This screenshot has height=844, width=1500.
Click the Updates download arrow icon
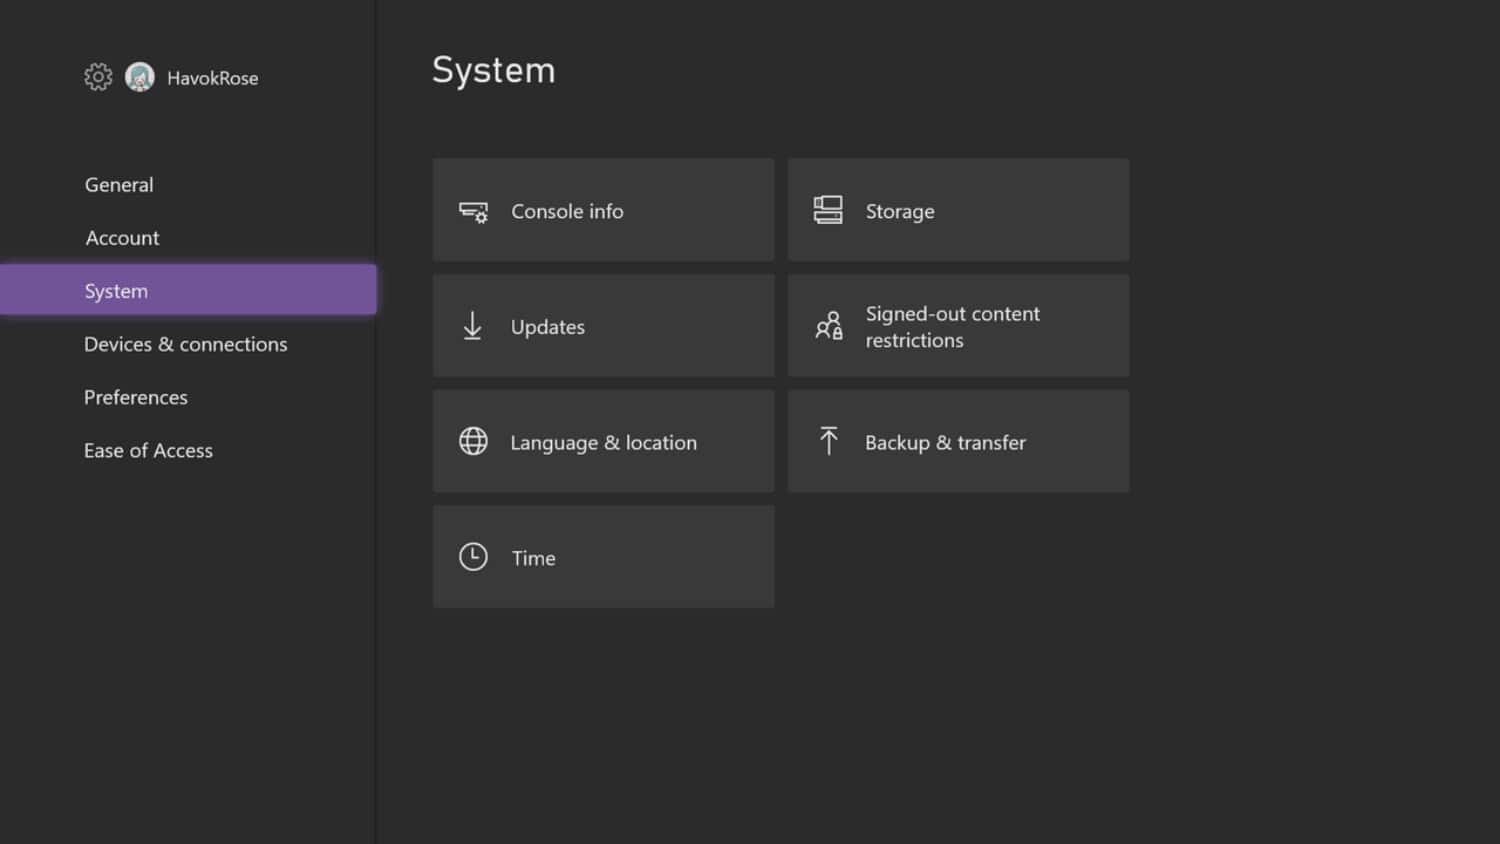tap(472, 326)
